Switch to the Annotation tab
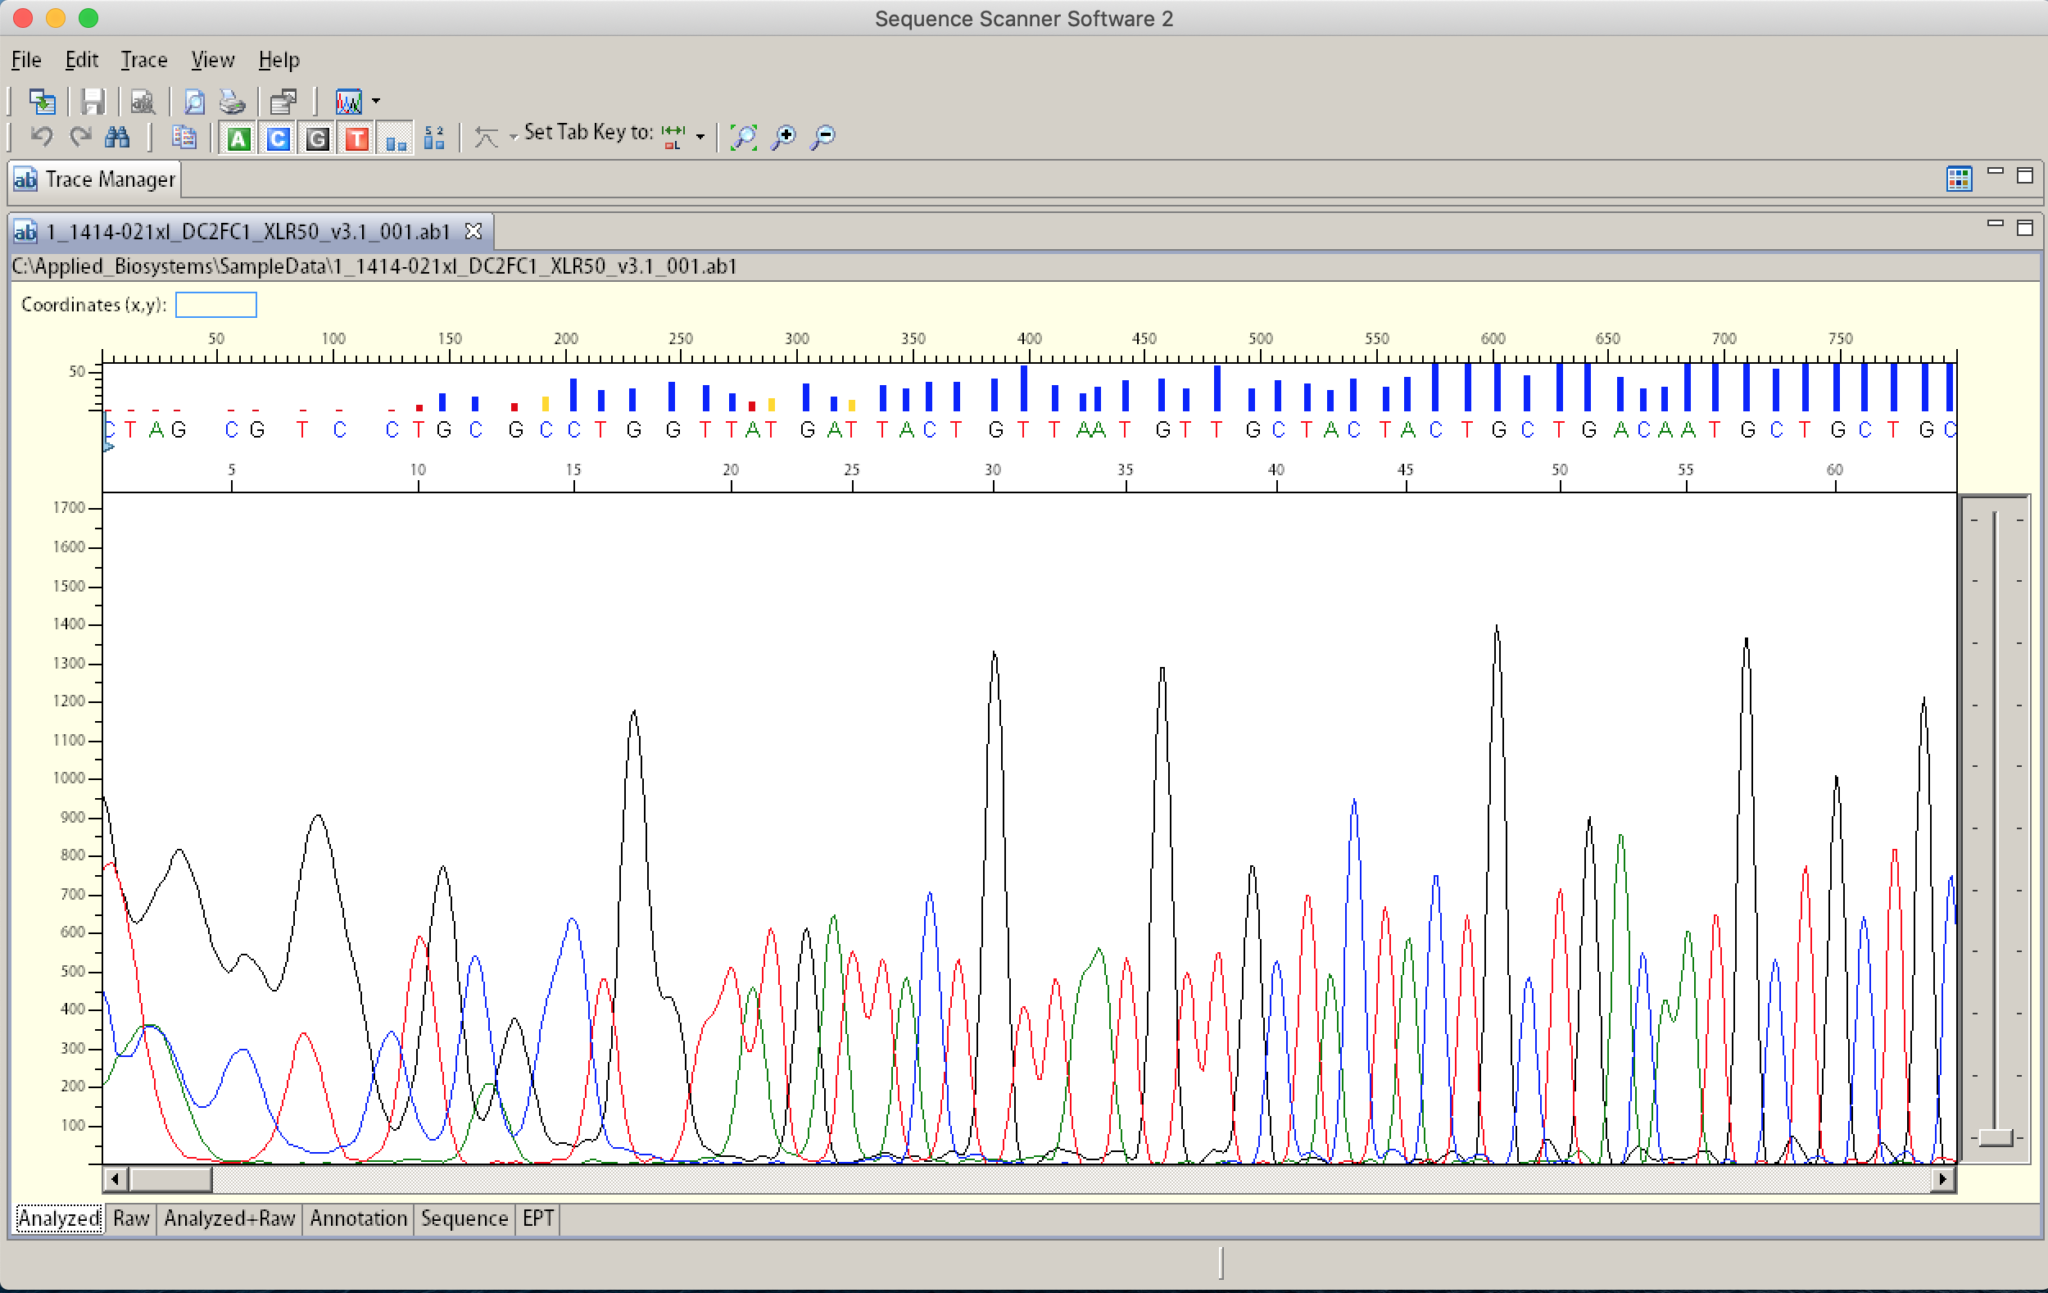 (x=358, y=1218)
